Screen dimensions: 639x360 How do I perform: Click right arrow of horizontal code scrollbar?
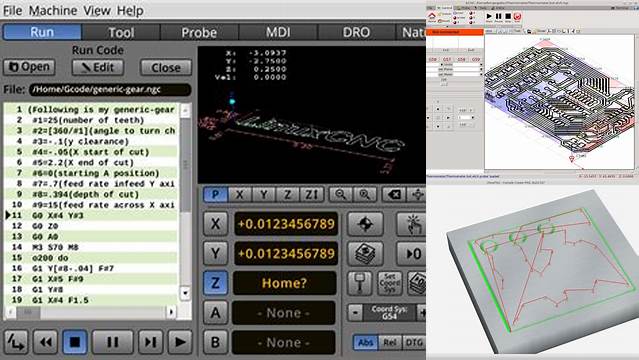point(171,312)
